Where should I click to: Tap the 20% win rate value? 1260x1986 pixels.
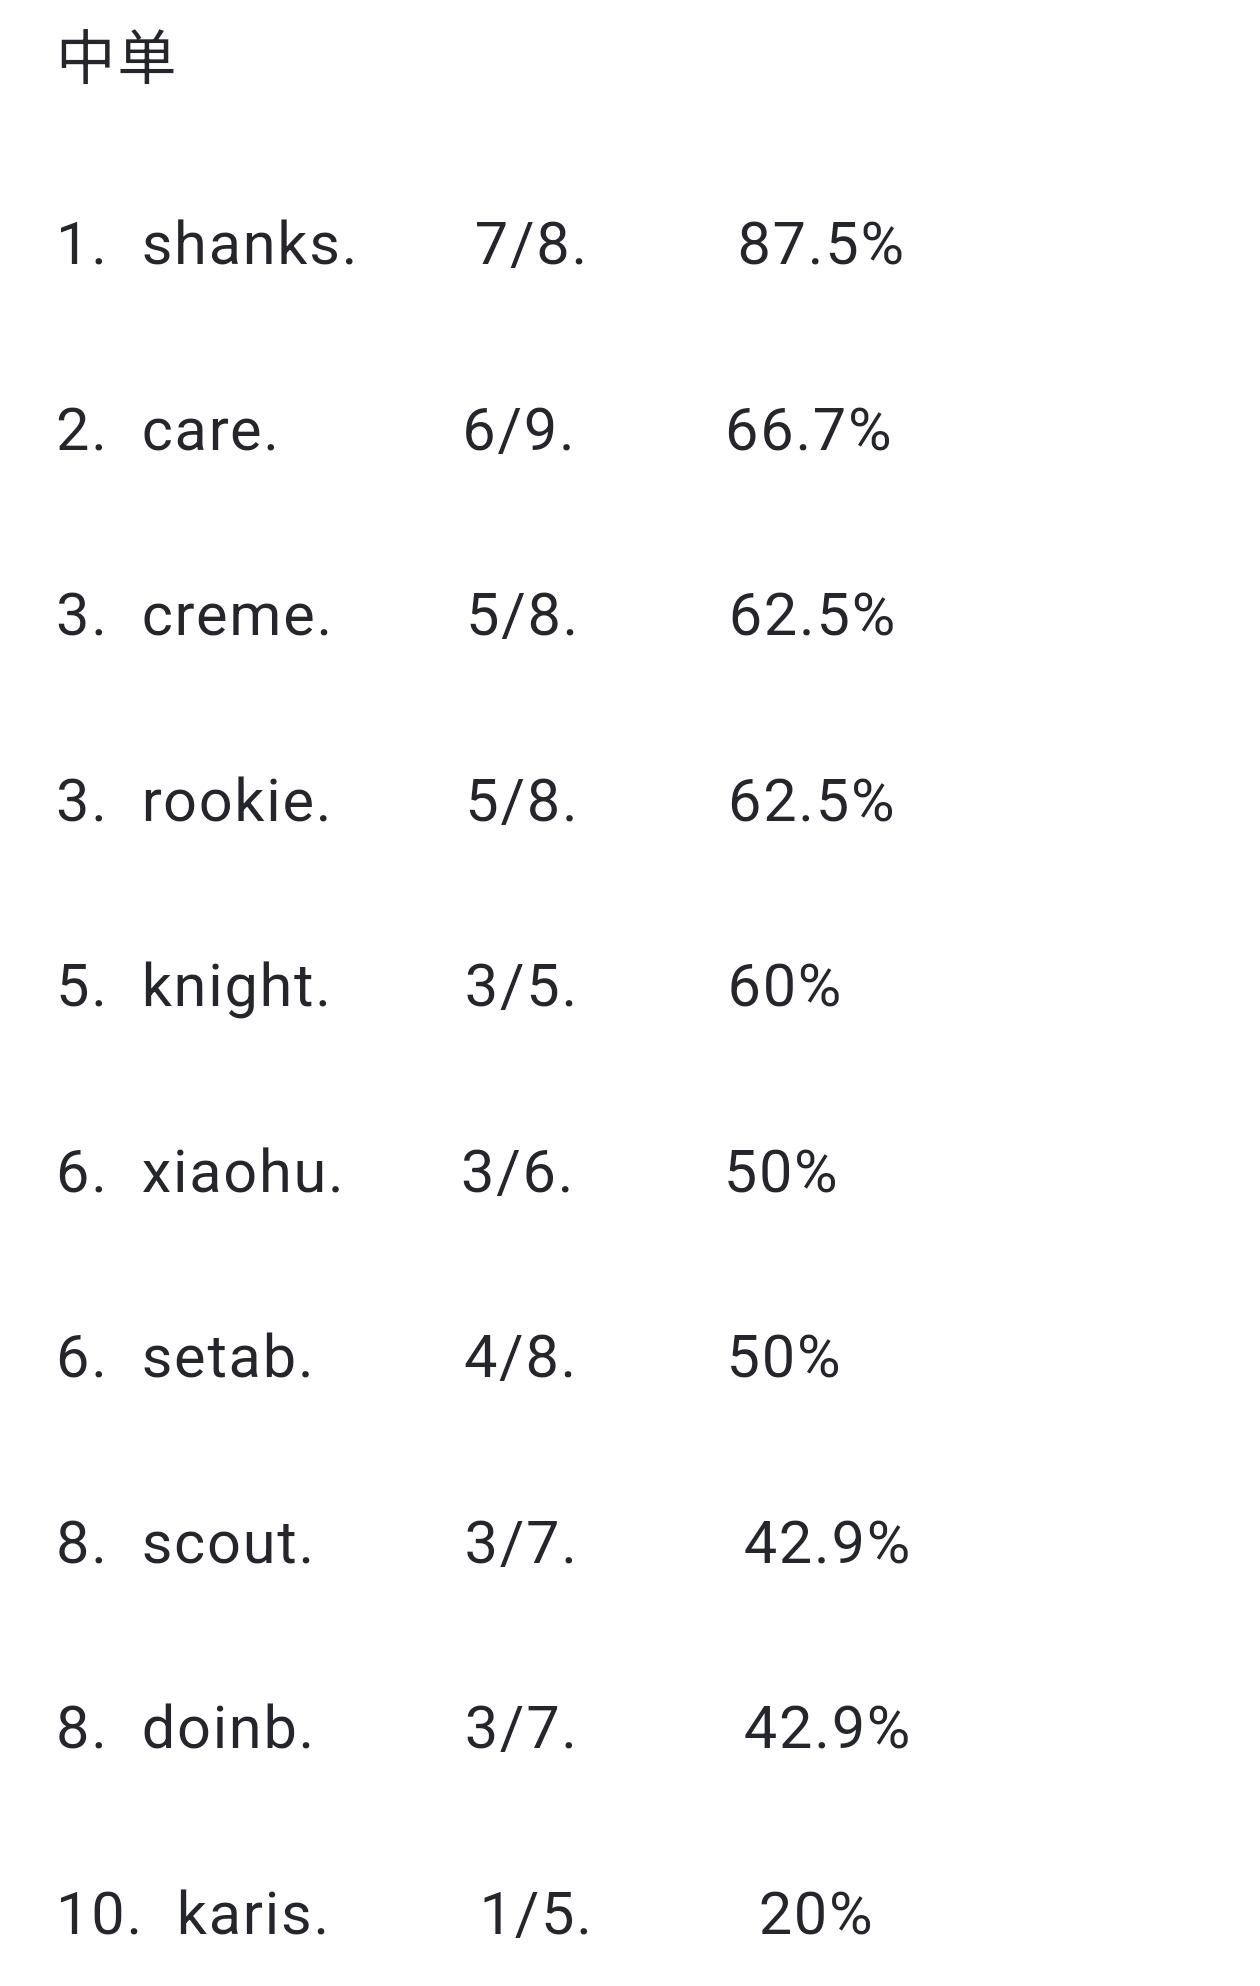tap(816, 1915)
